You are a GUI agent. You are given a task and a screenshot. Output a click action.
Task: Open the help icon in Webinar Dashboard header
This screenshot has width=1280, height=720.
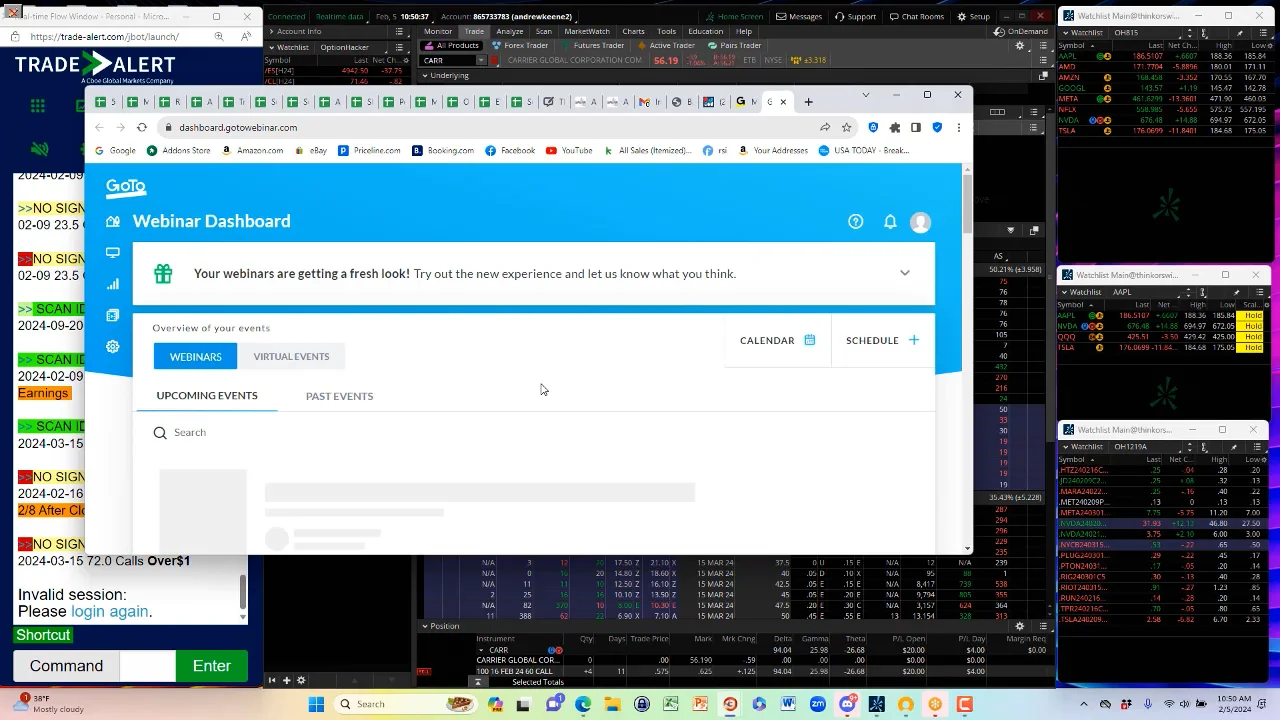pos(855,222)
